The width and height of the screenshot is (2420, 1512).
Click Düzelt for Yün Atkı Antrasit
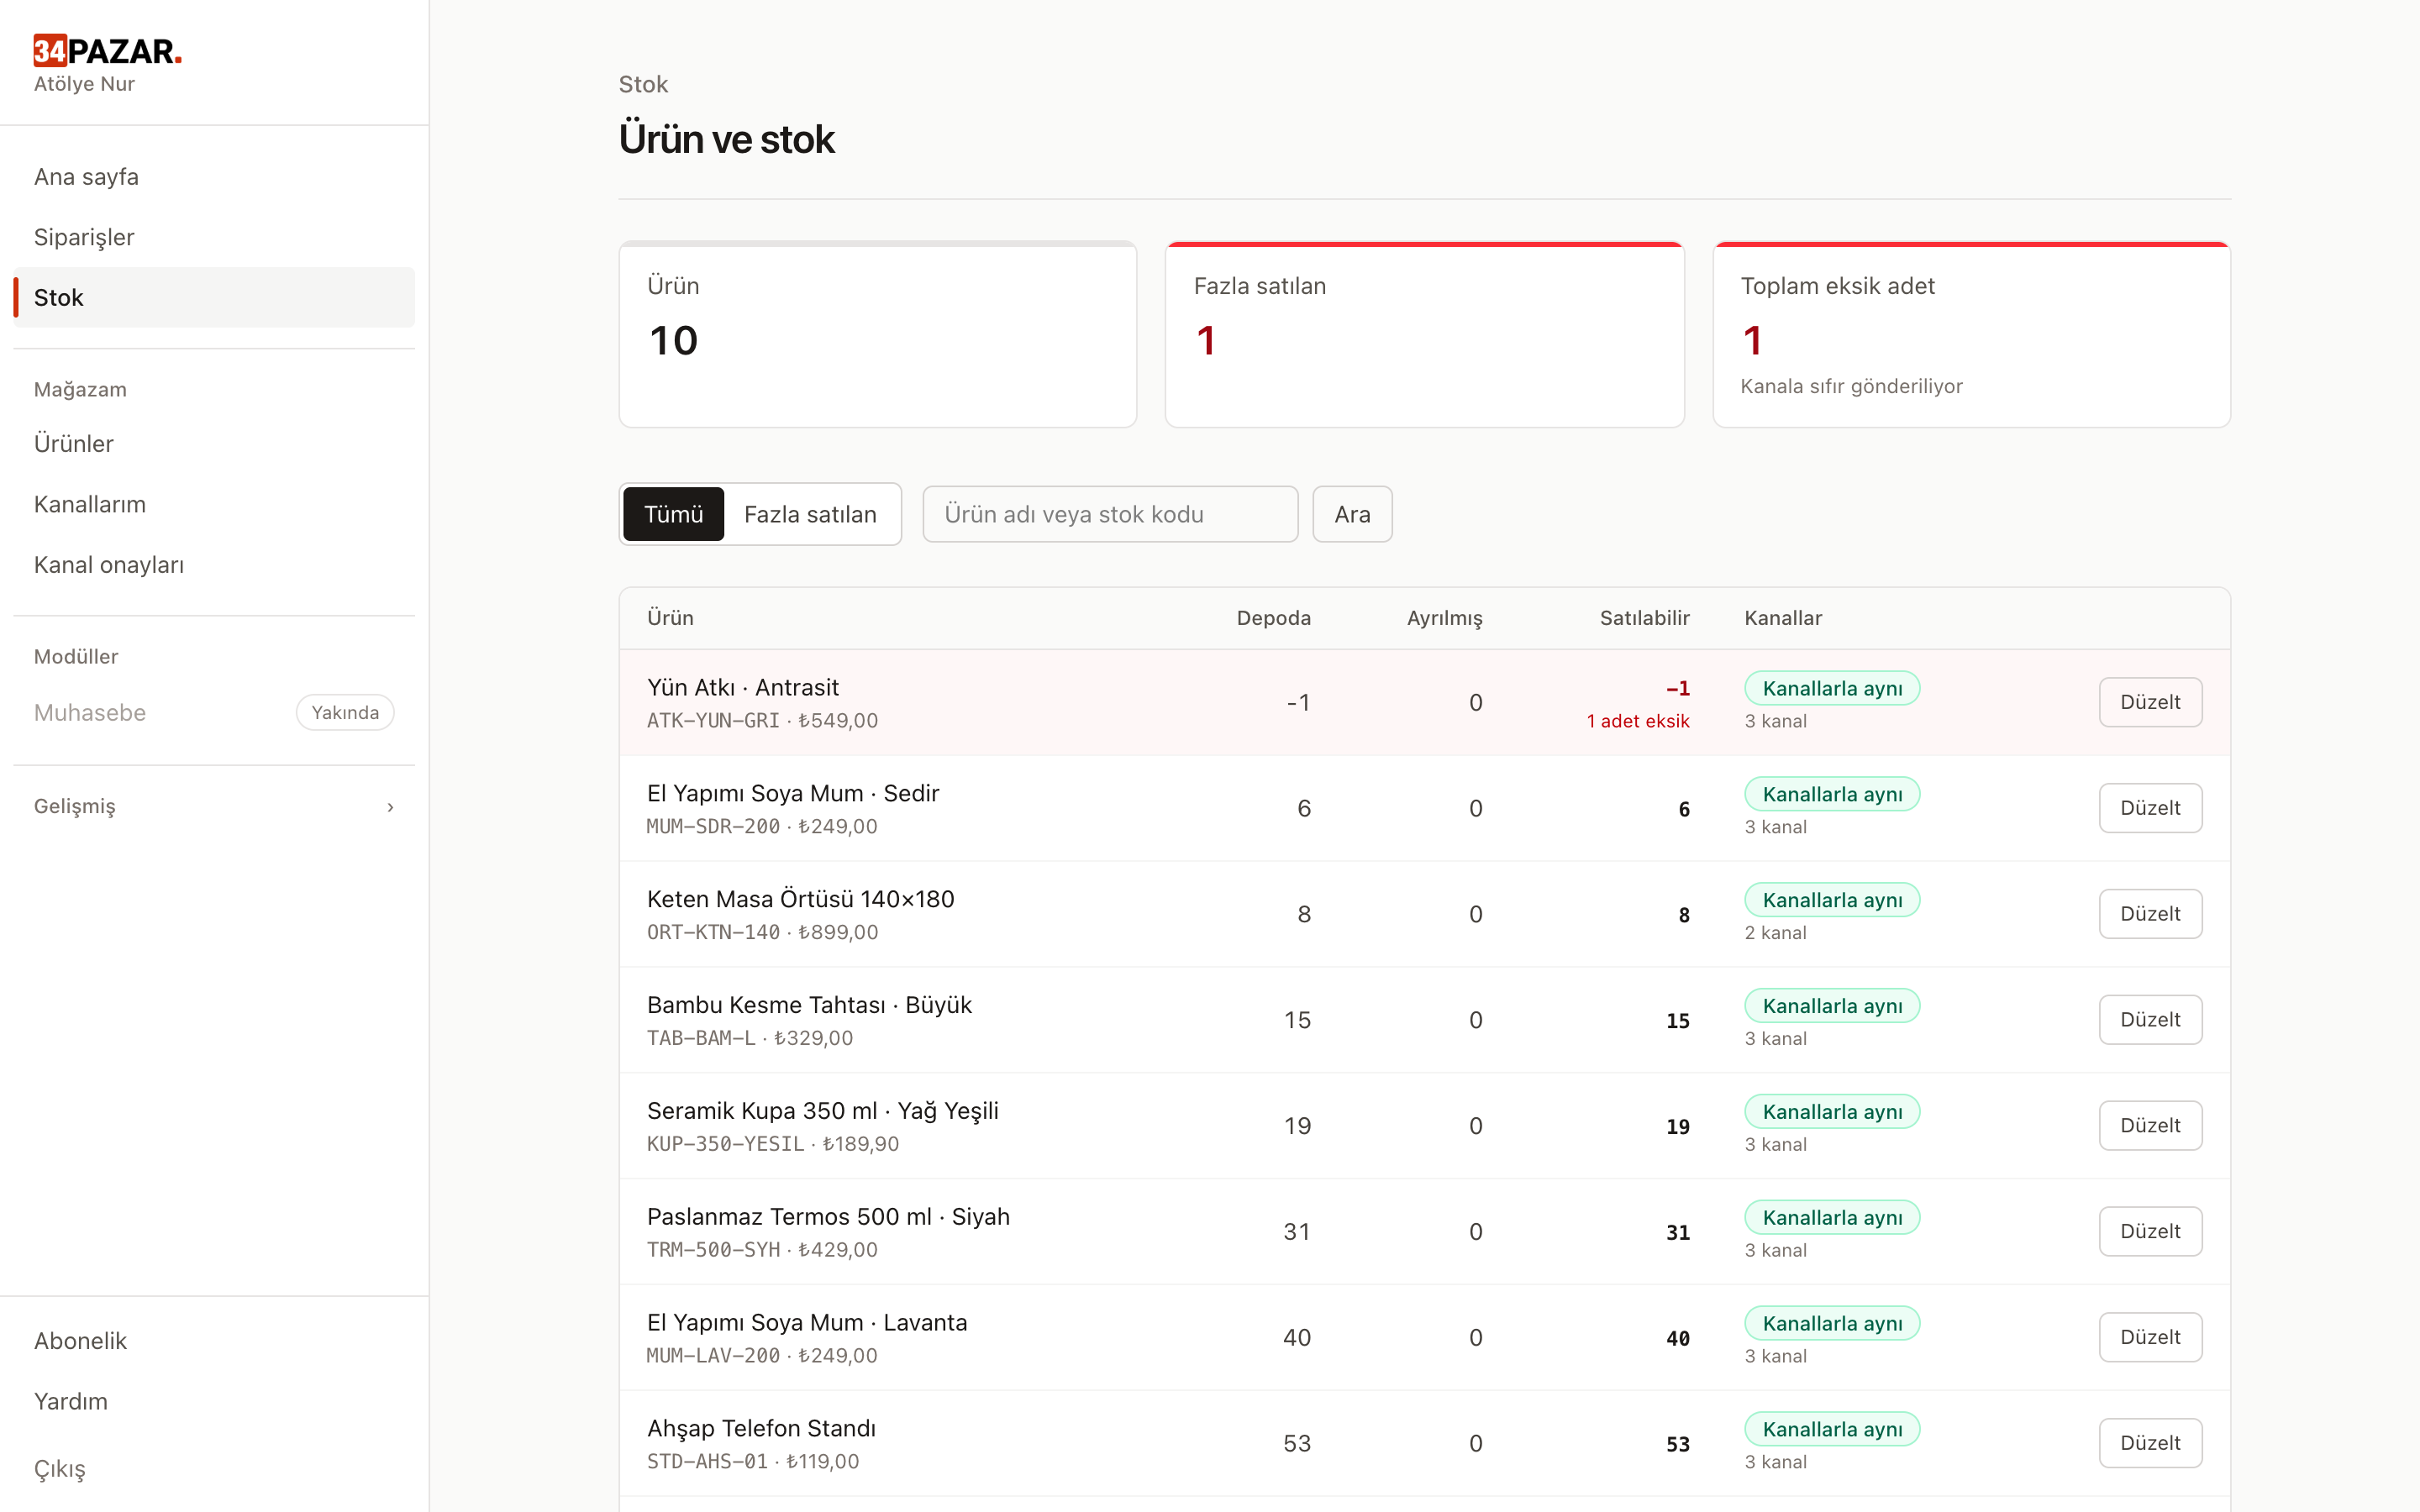point(2150,702)
